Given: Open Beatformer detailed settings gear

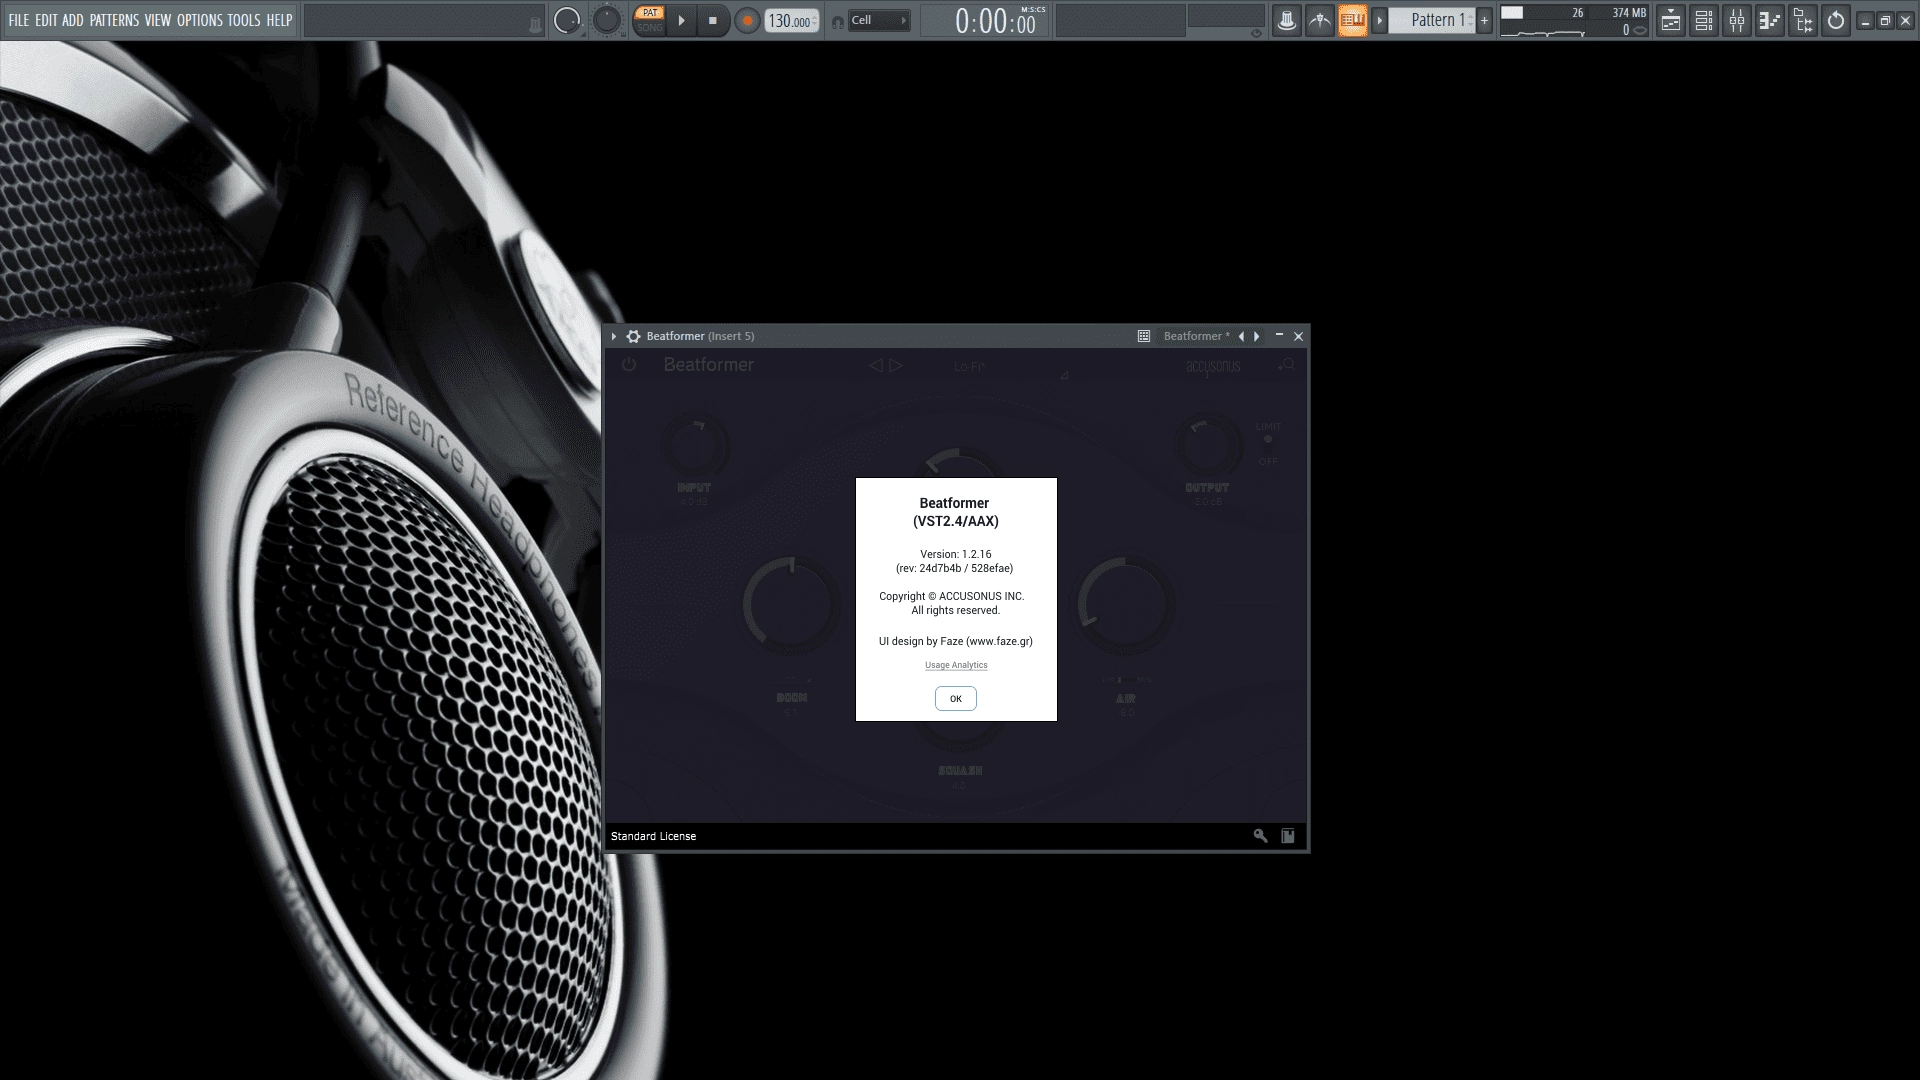Looking at the screenshot, I should pos(633,337).
